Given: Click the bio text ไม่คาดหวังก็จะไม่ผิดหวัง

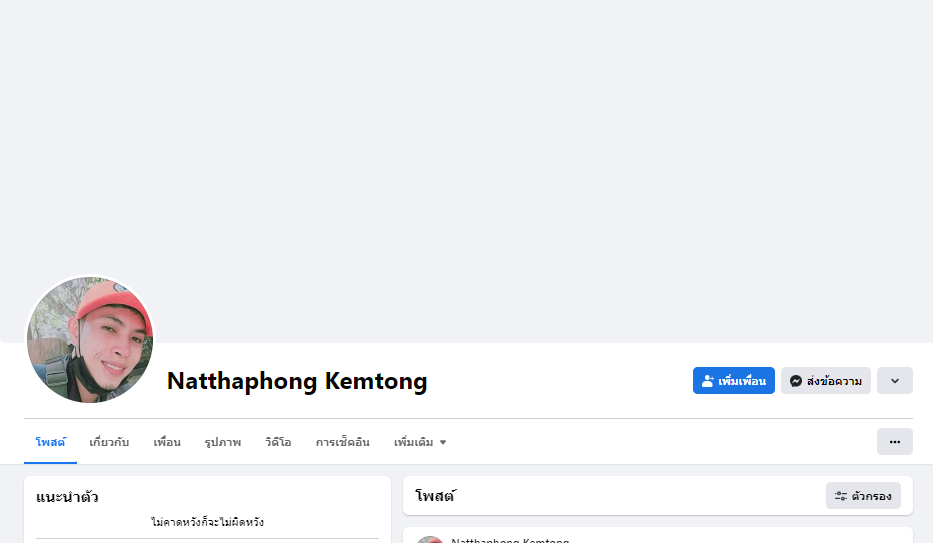Looking at the screenshot, I should [207, 522].
